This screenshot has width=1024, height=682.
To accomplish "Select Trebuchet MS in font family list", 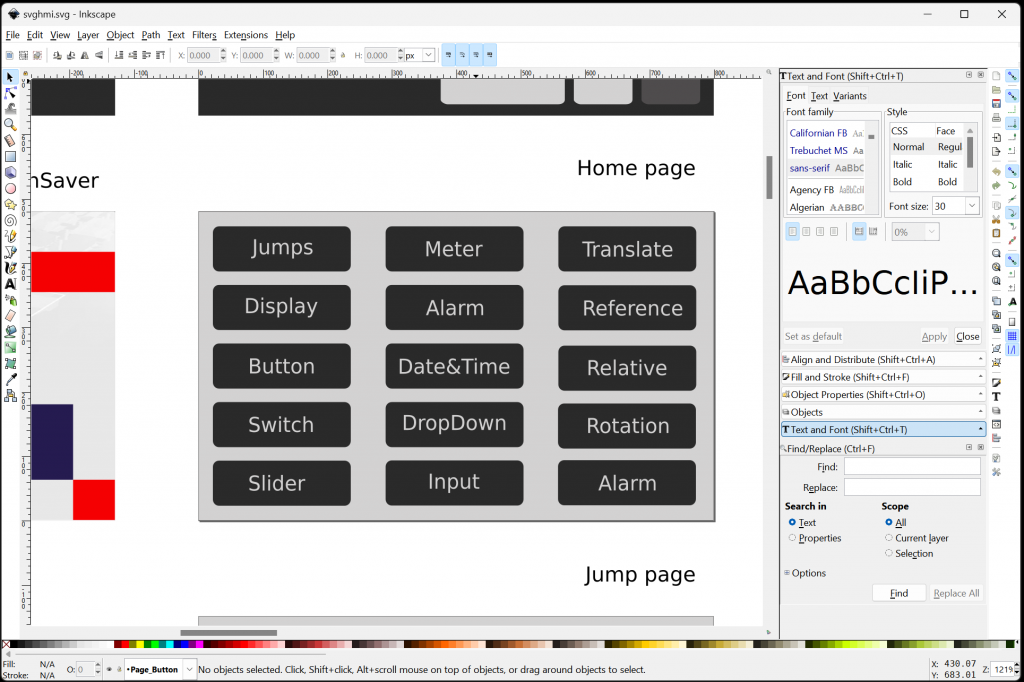I will coord(825,150).
